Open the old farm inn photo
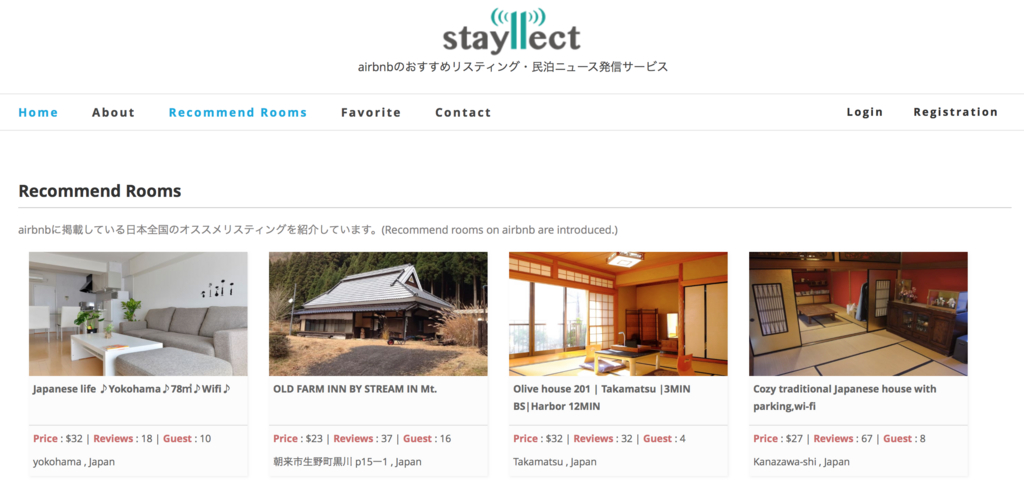 point(378,314)
